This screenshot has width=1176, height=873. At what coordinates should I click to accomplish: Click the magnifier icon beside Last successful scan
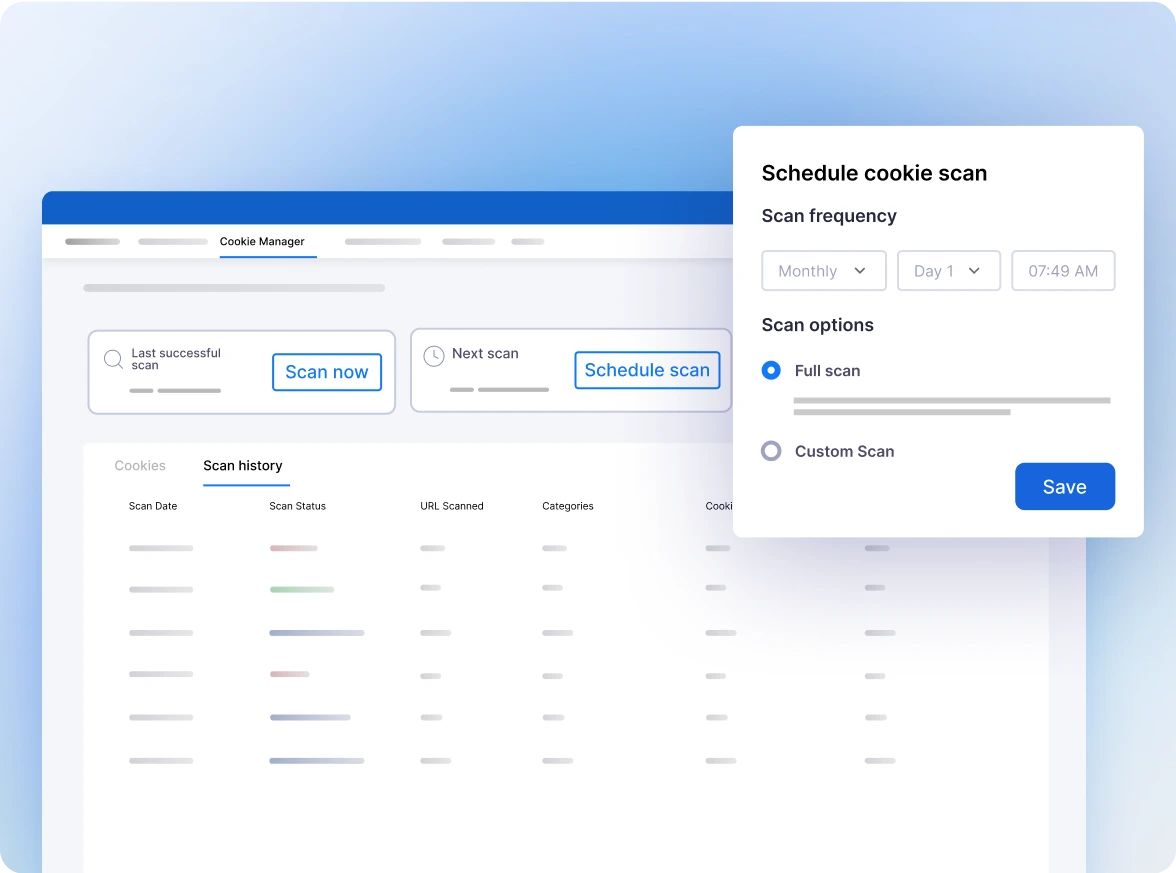pos(114,358)
